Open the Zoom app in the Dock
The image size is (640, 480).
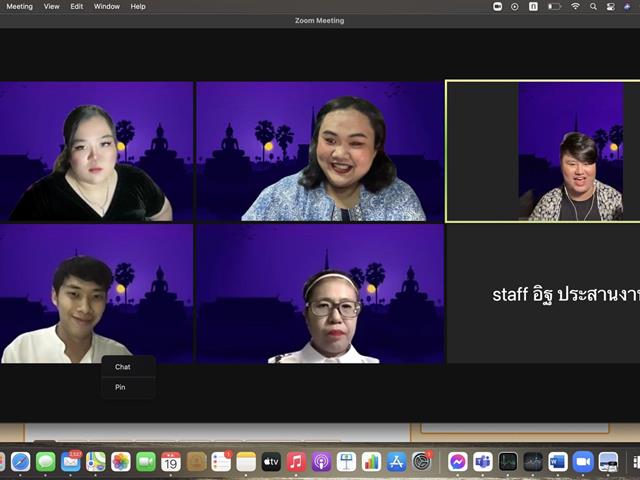(583, 462)
